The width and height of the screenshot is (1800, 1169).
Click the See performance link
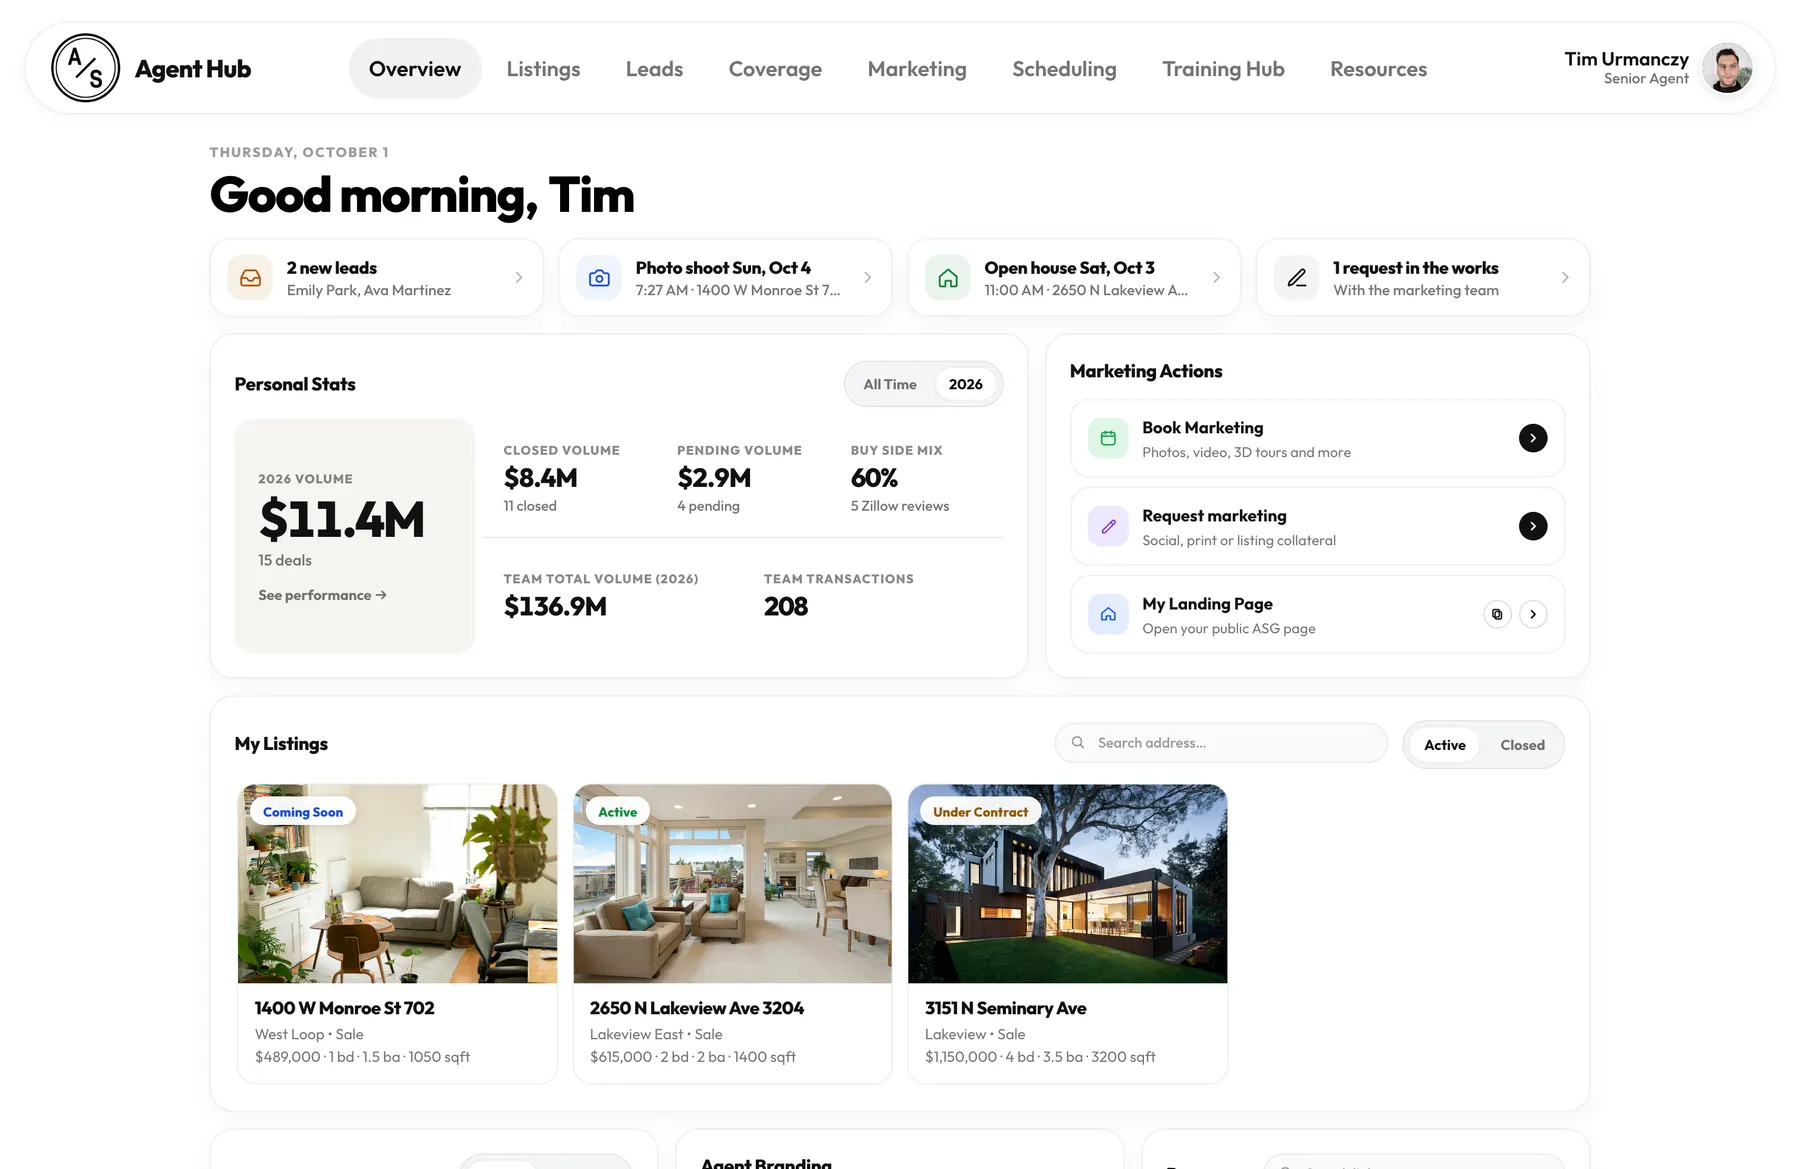coord(322,595)
